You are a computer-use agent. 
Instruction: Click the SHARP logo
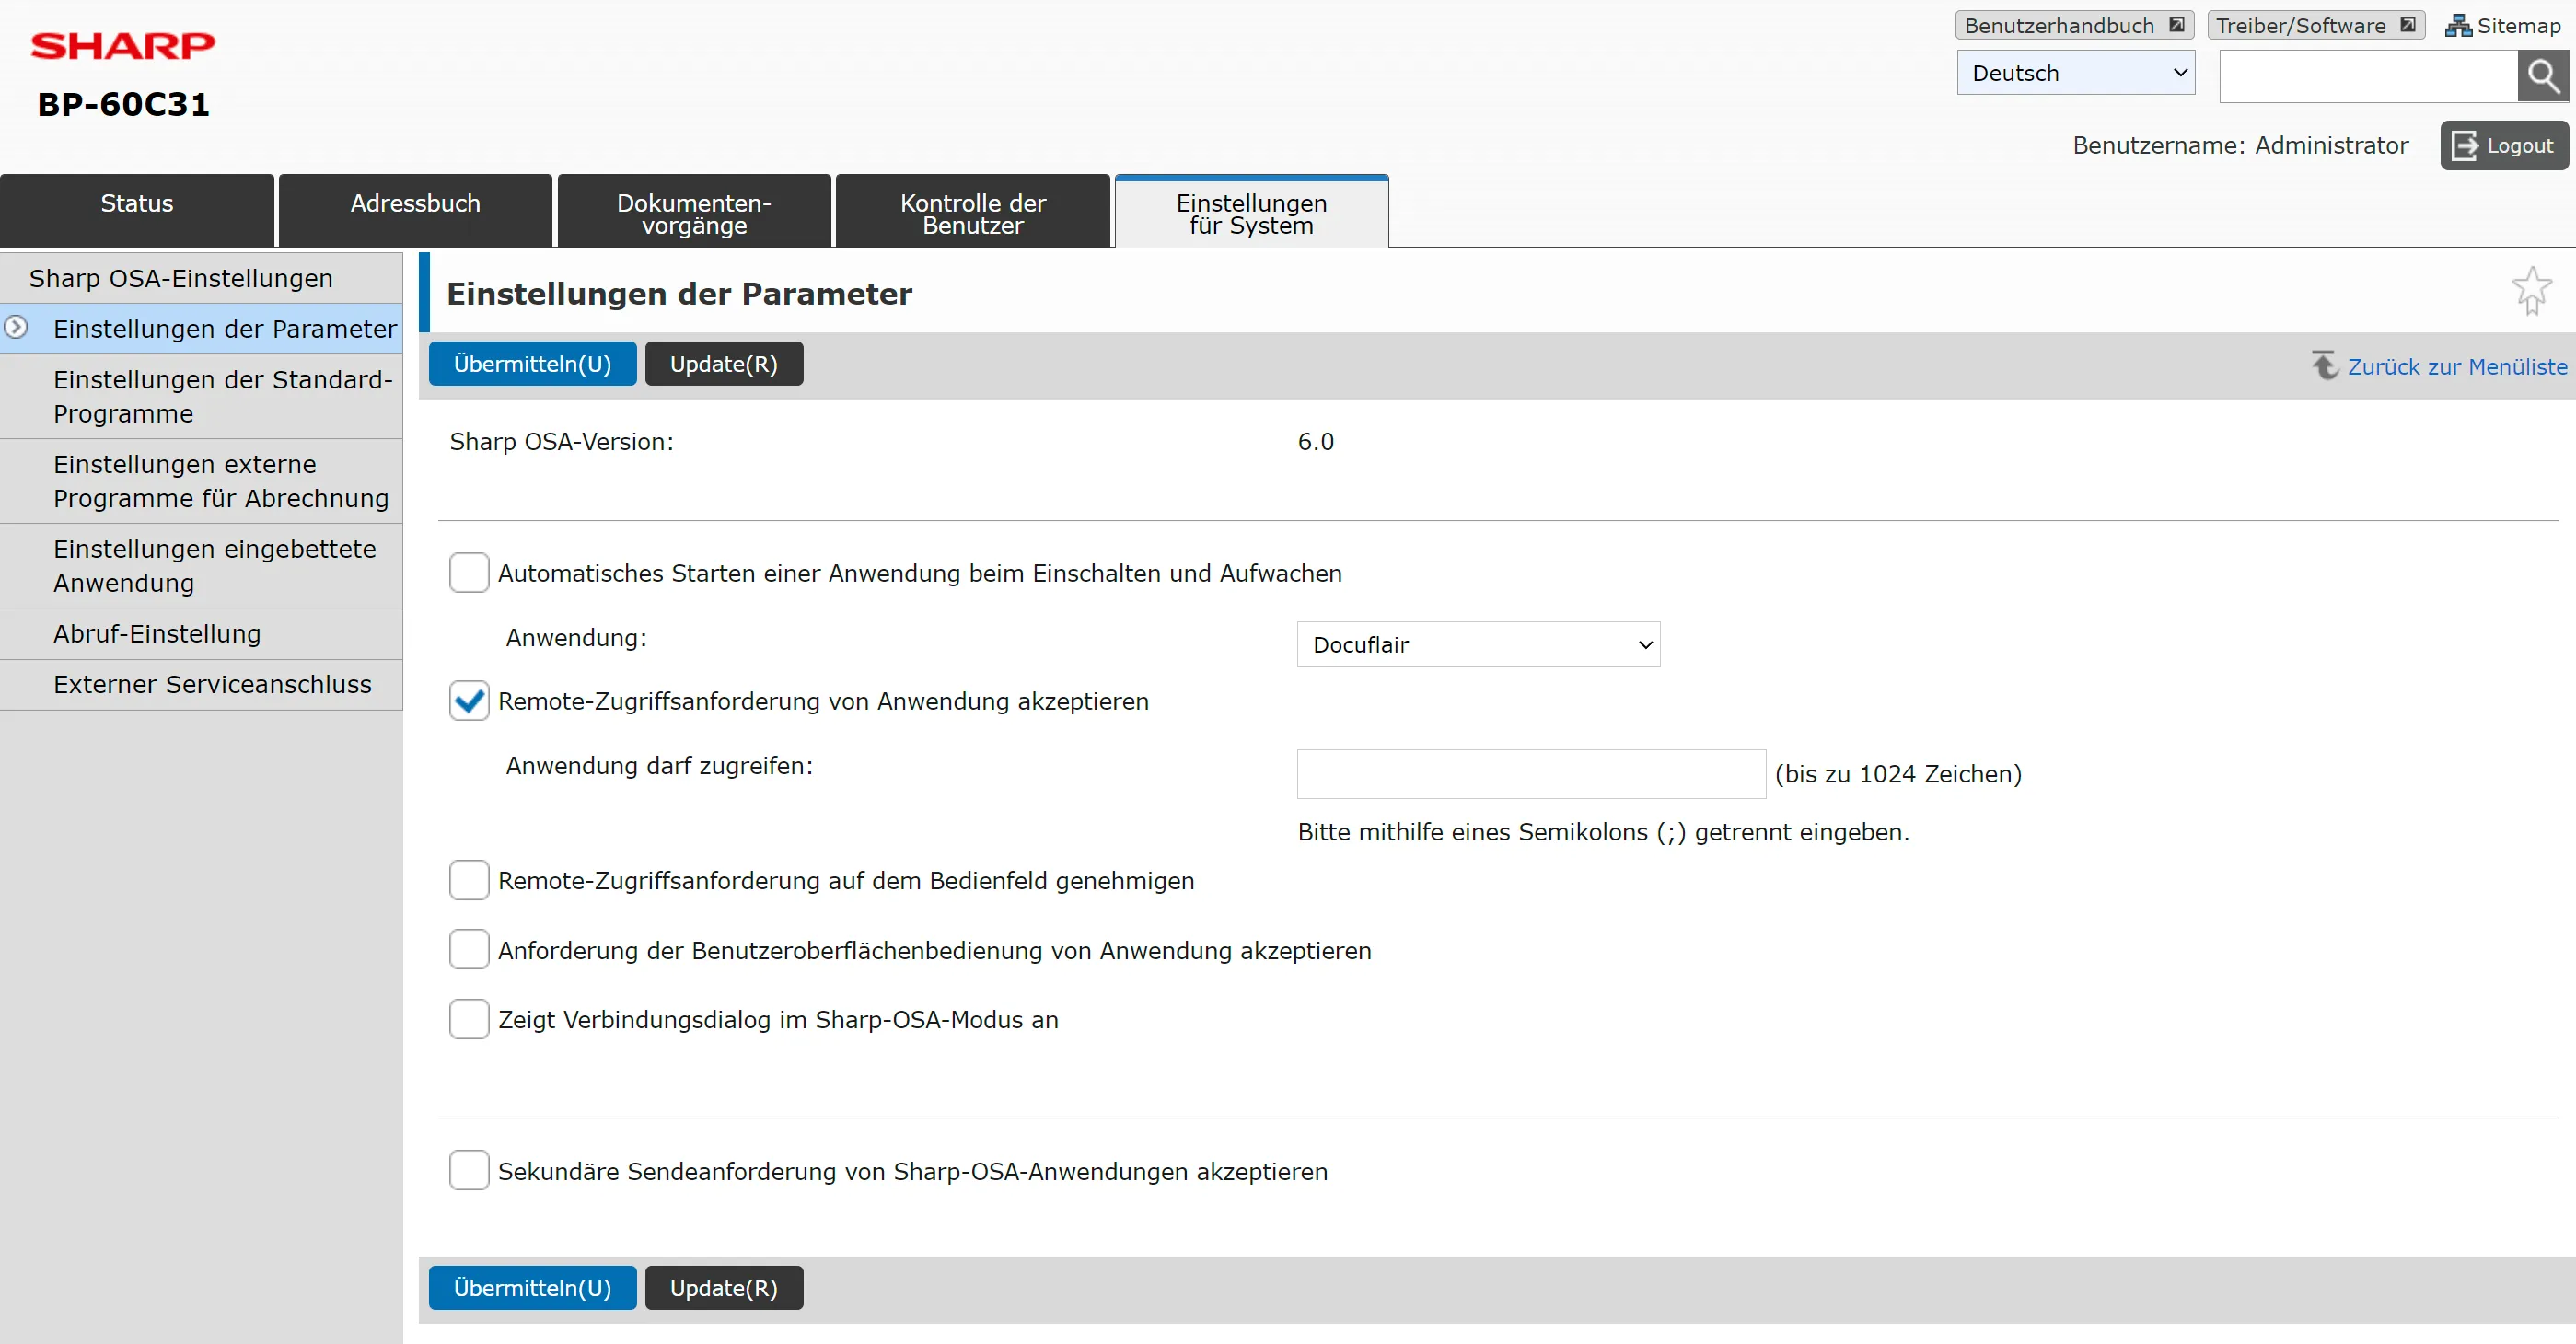[x=122, y=45]
